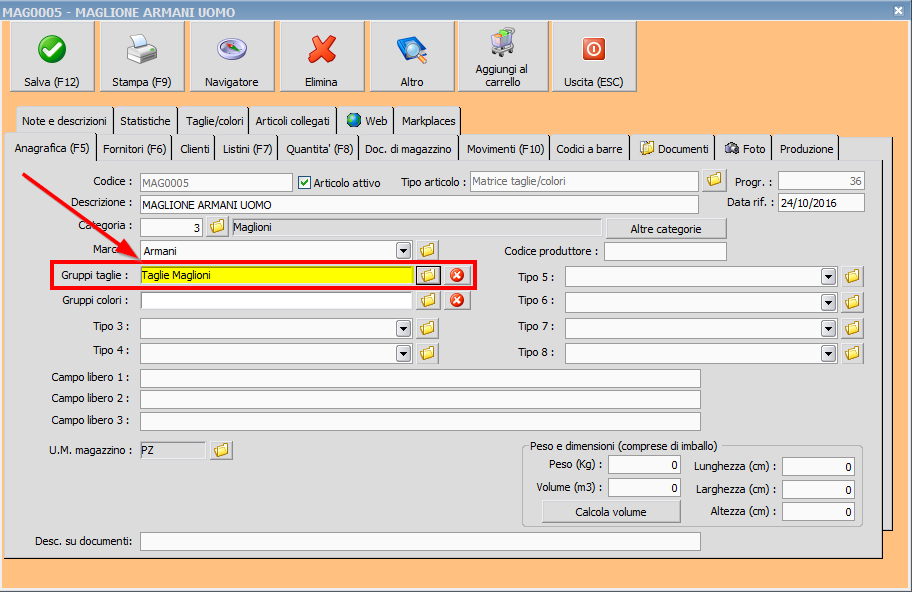Viewport: 912px width, 592px height.
Task: Open the Altro magnifier options
Action: click(x=411, y=57)
